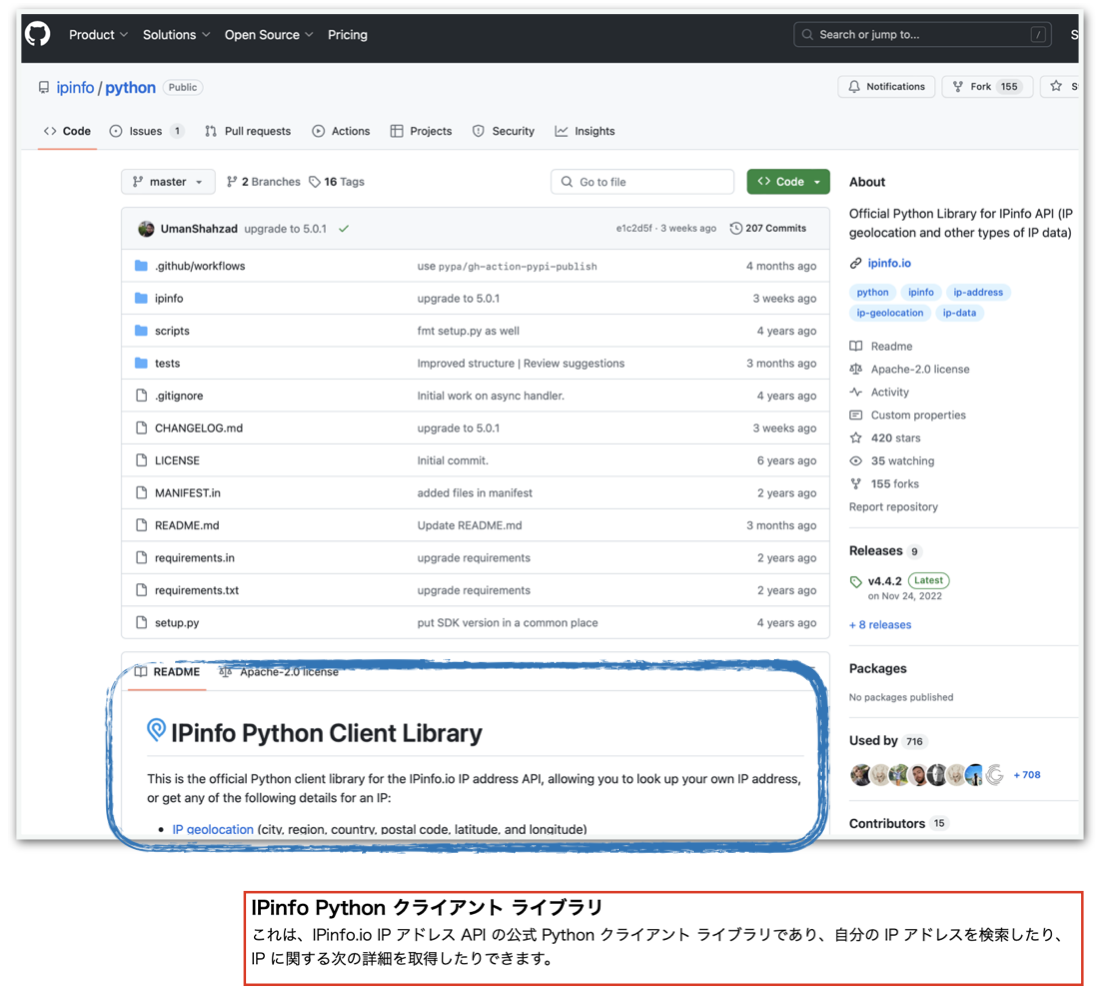
Task: Open the master branch dropdown
Action: click(x=168, y=181)
